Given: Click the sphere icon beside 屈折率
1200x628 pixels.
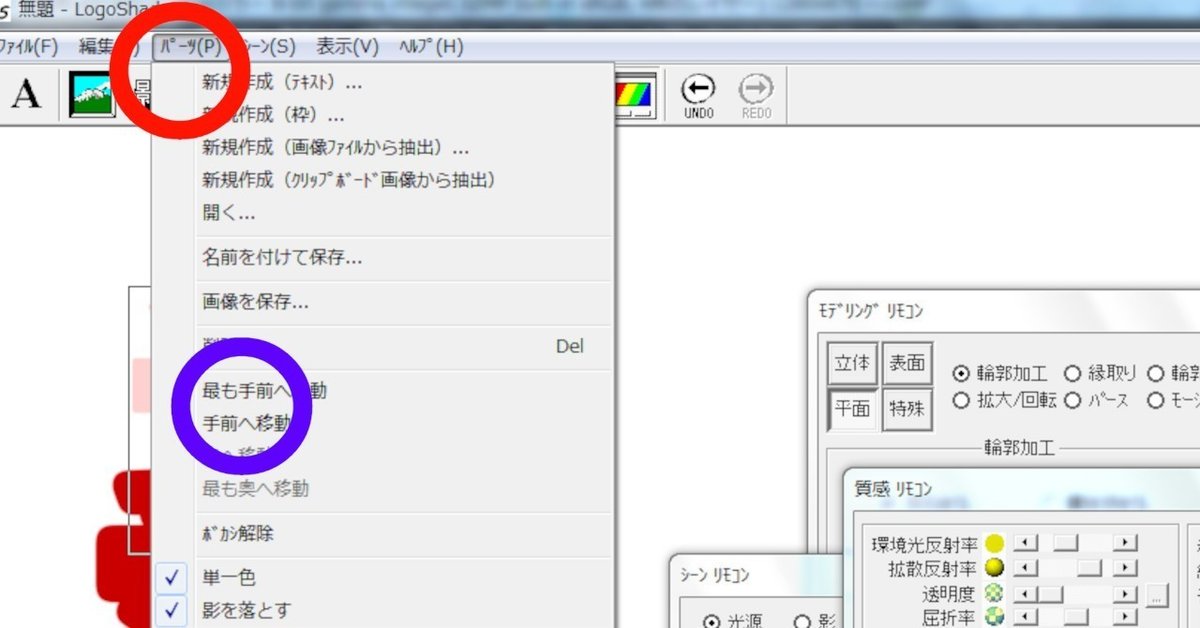Looking at the screenshot, I should [x=994, y=617].
